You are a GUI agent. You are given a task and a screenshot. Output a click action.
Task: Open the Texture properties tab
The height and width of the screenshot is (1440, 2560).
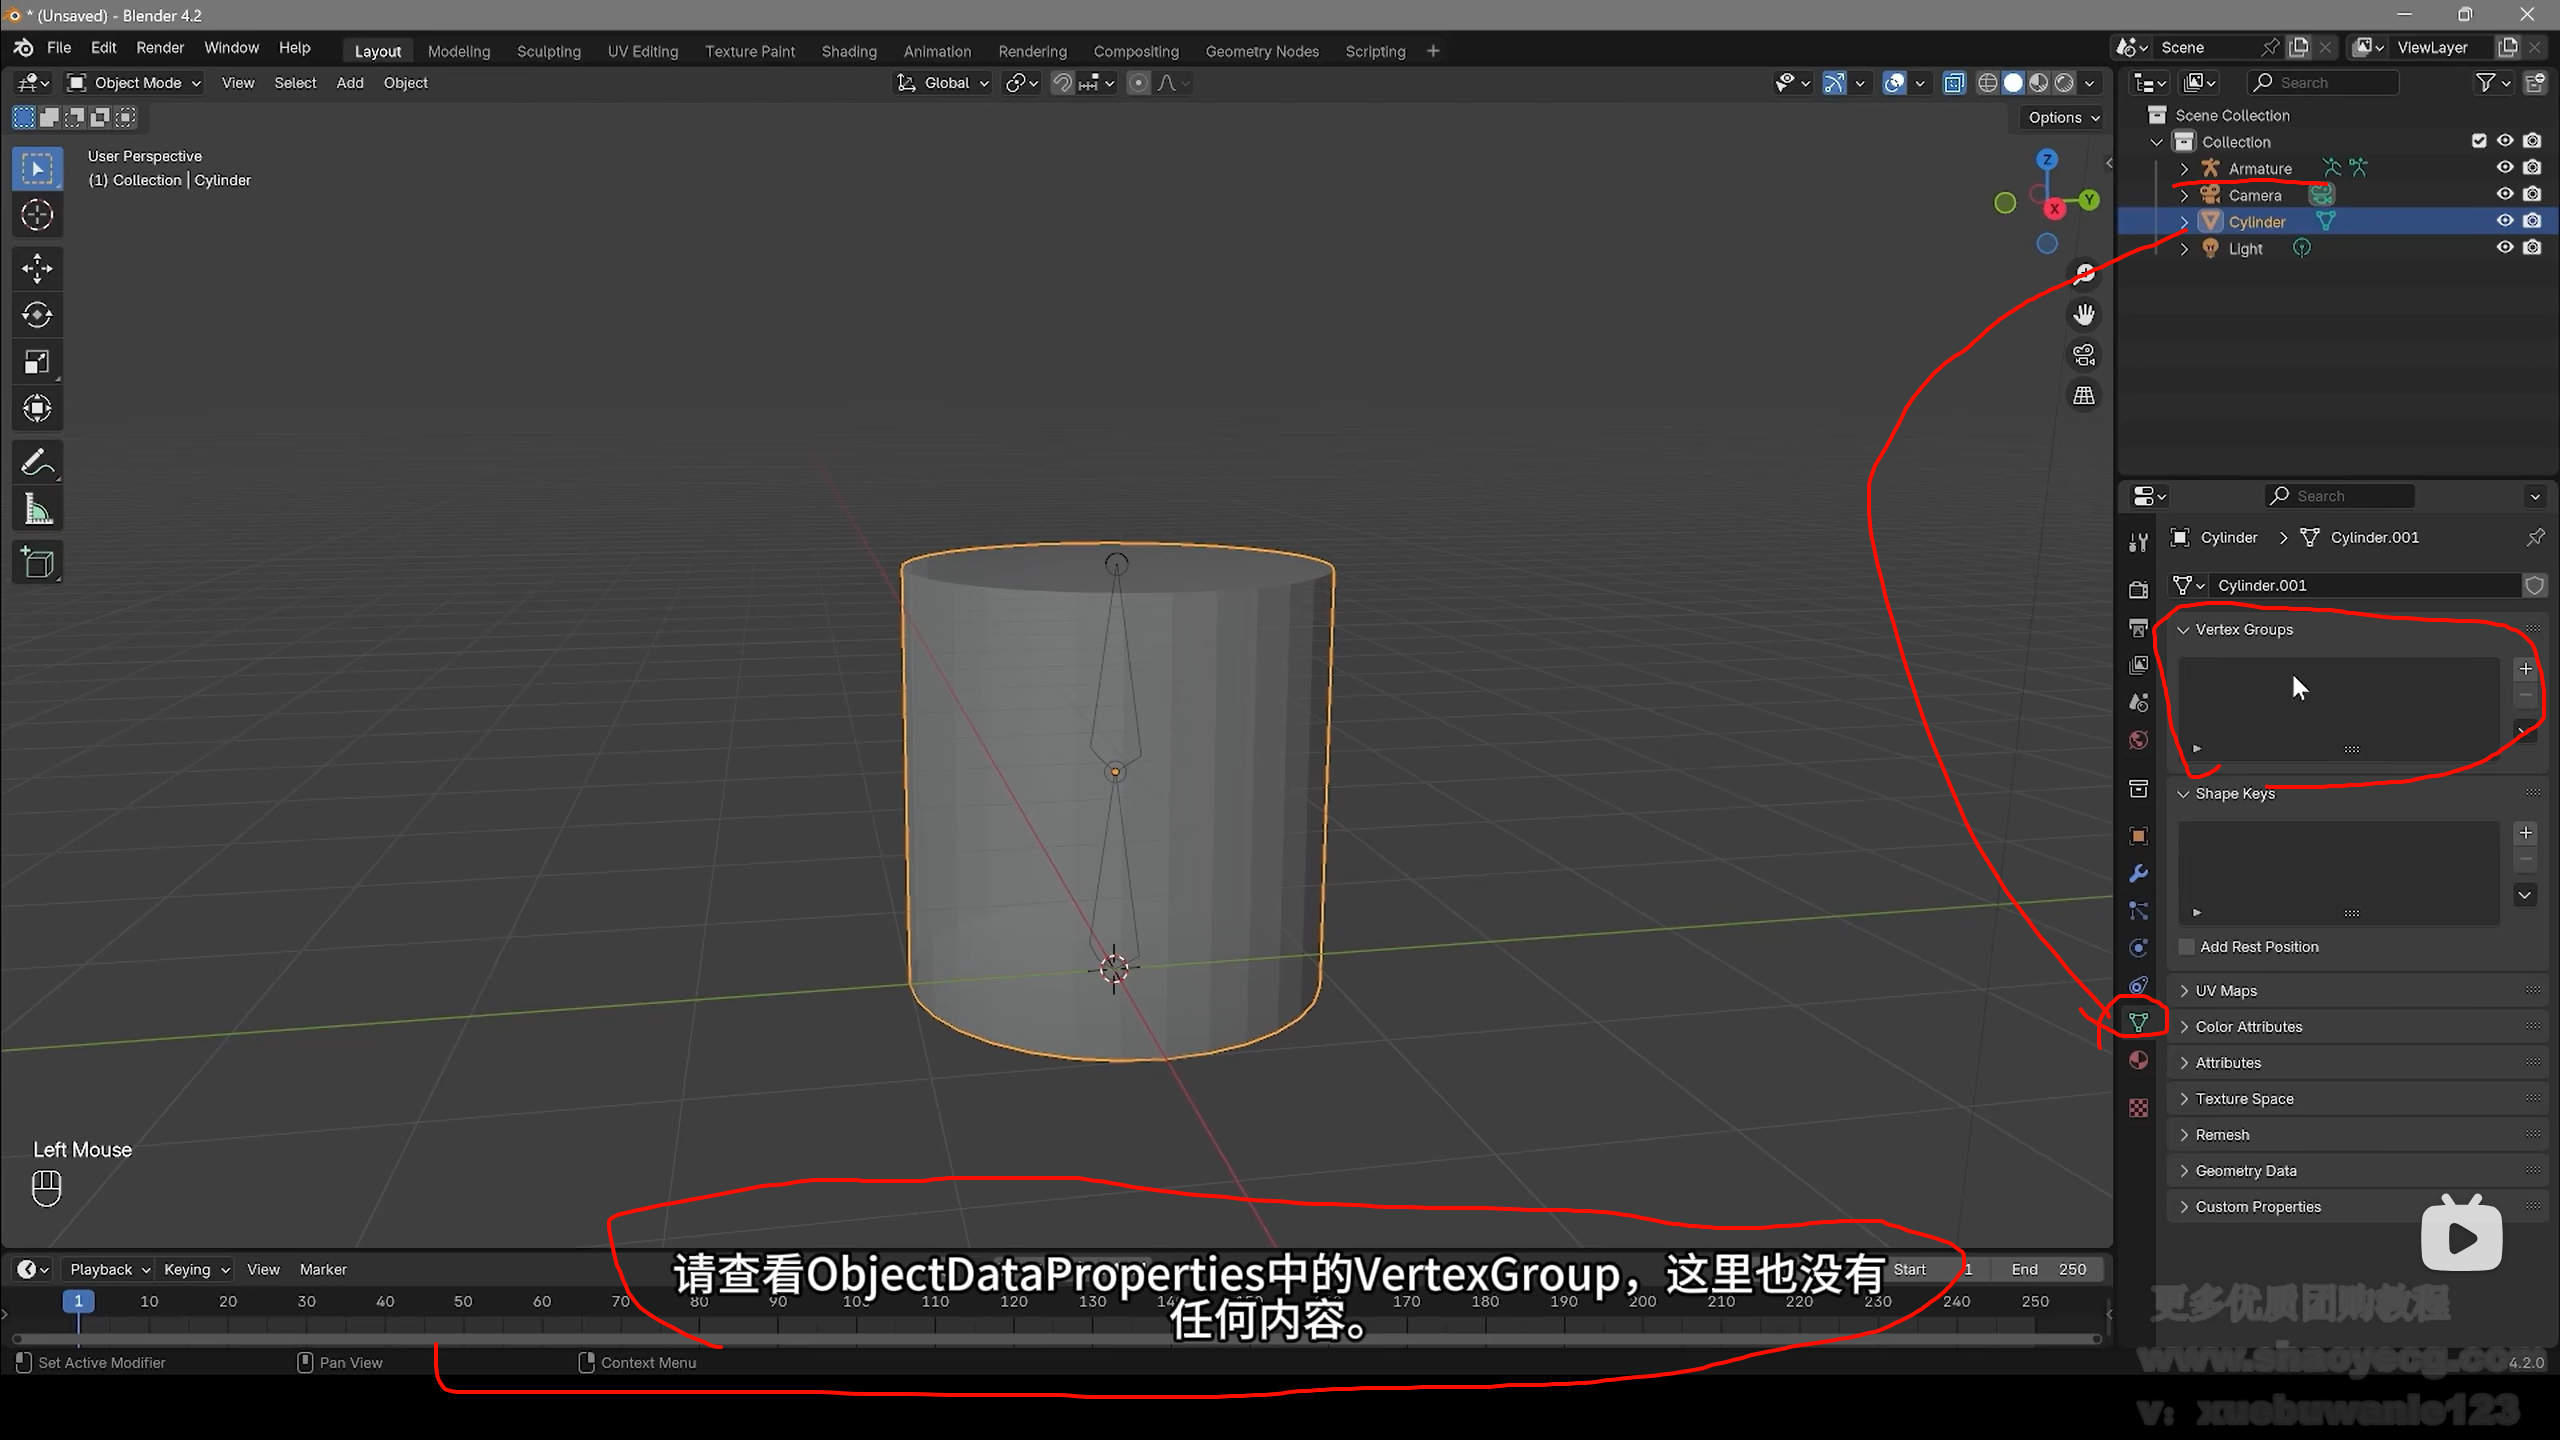(x=2139, y=1108)
